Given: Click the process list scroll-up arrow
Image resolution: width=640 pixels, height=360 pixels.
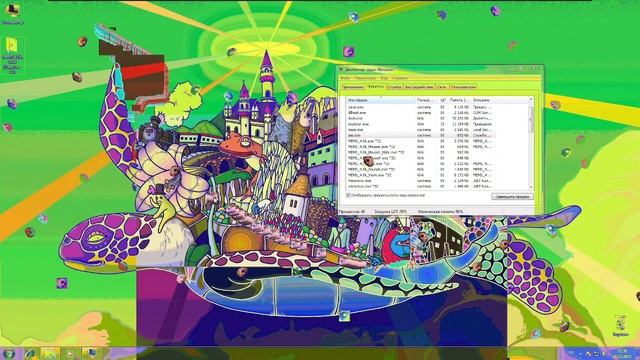Looking at the screenshot, I should pyautogui.click(x=531, y=99).
